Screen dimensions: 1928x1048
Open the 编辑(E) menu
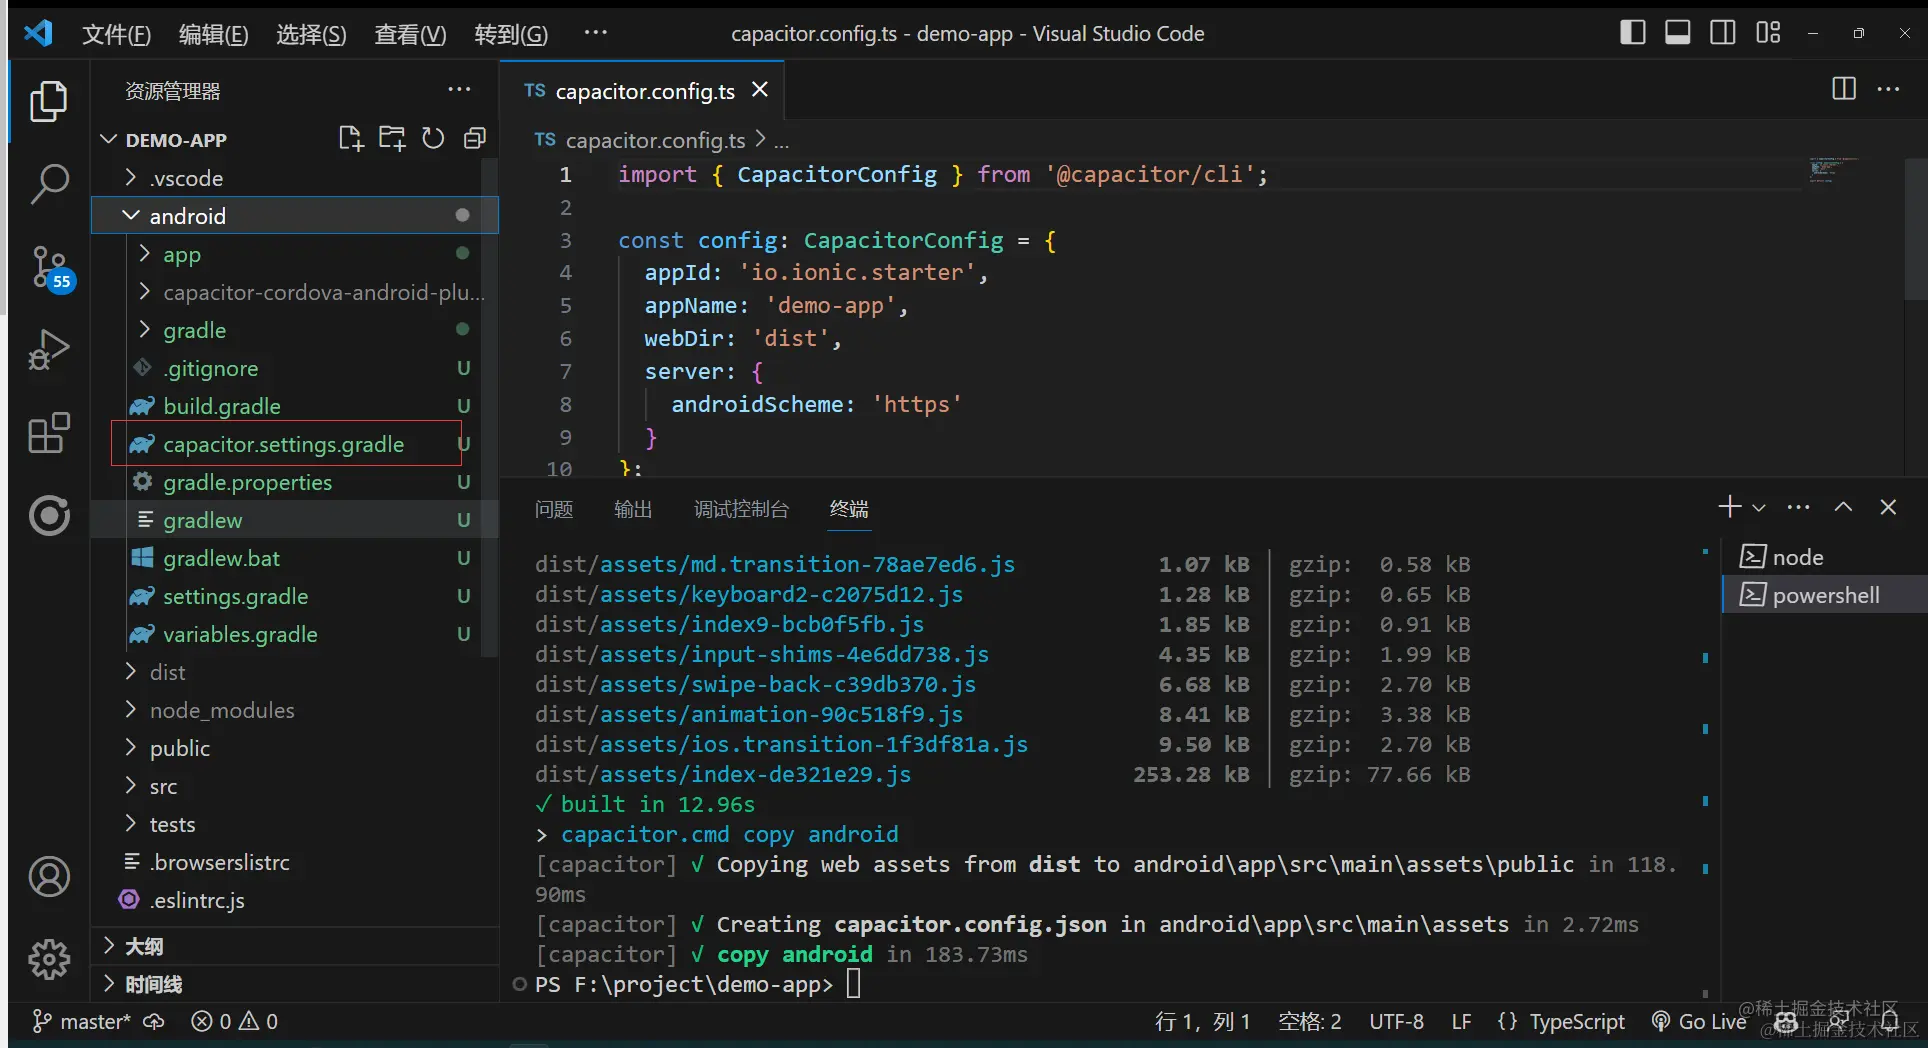click(x=213, y=34)
